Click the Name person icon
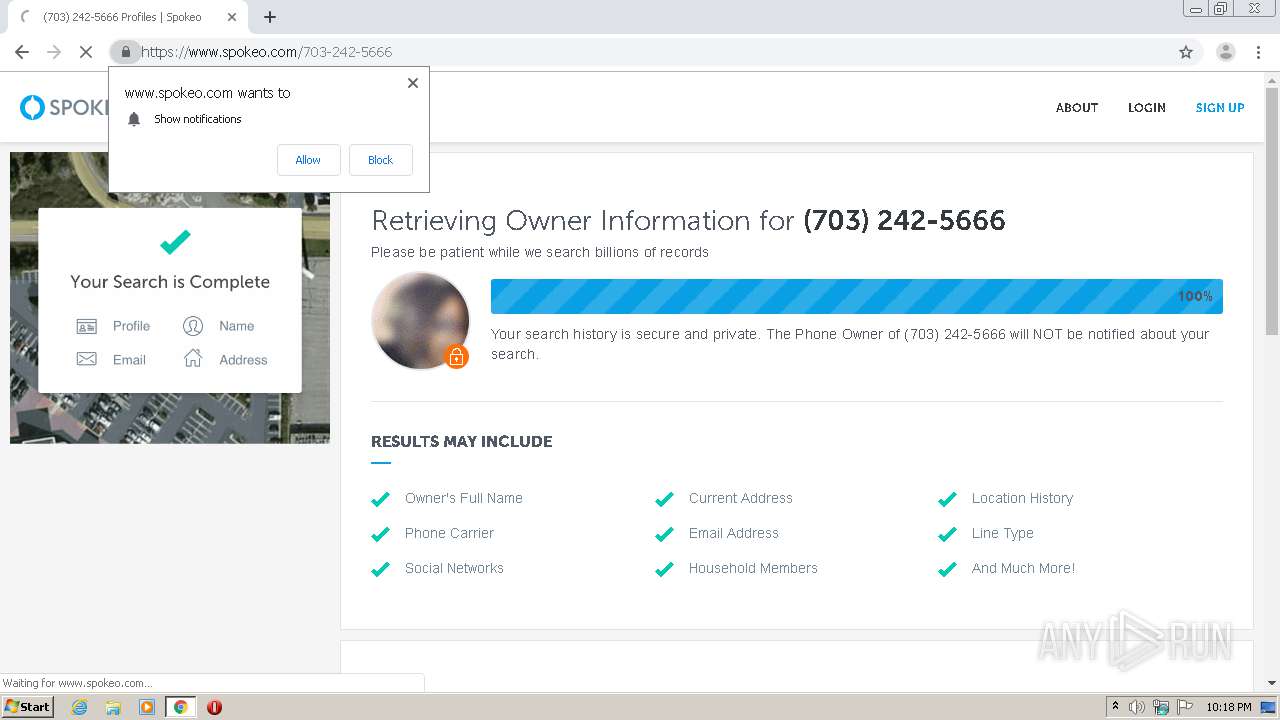 point(193,326)
